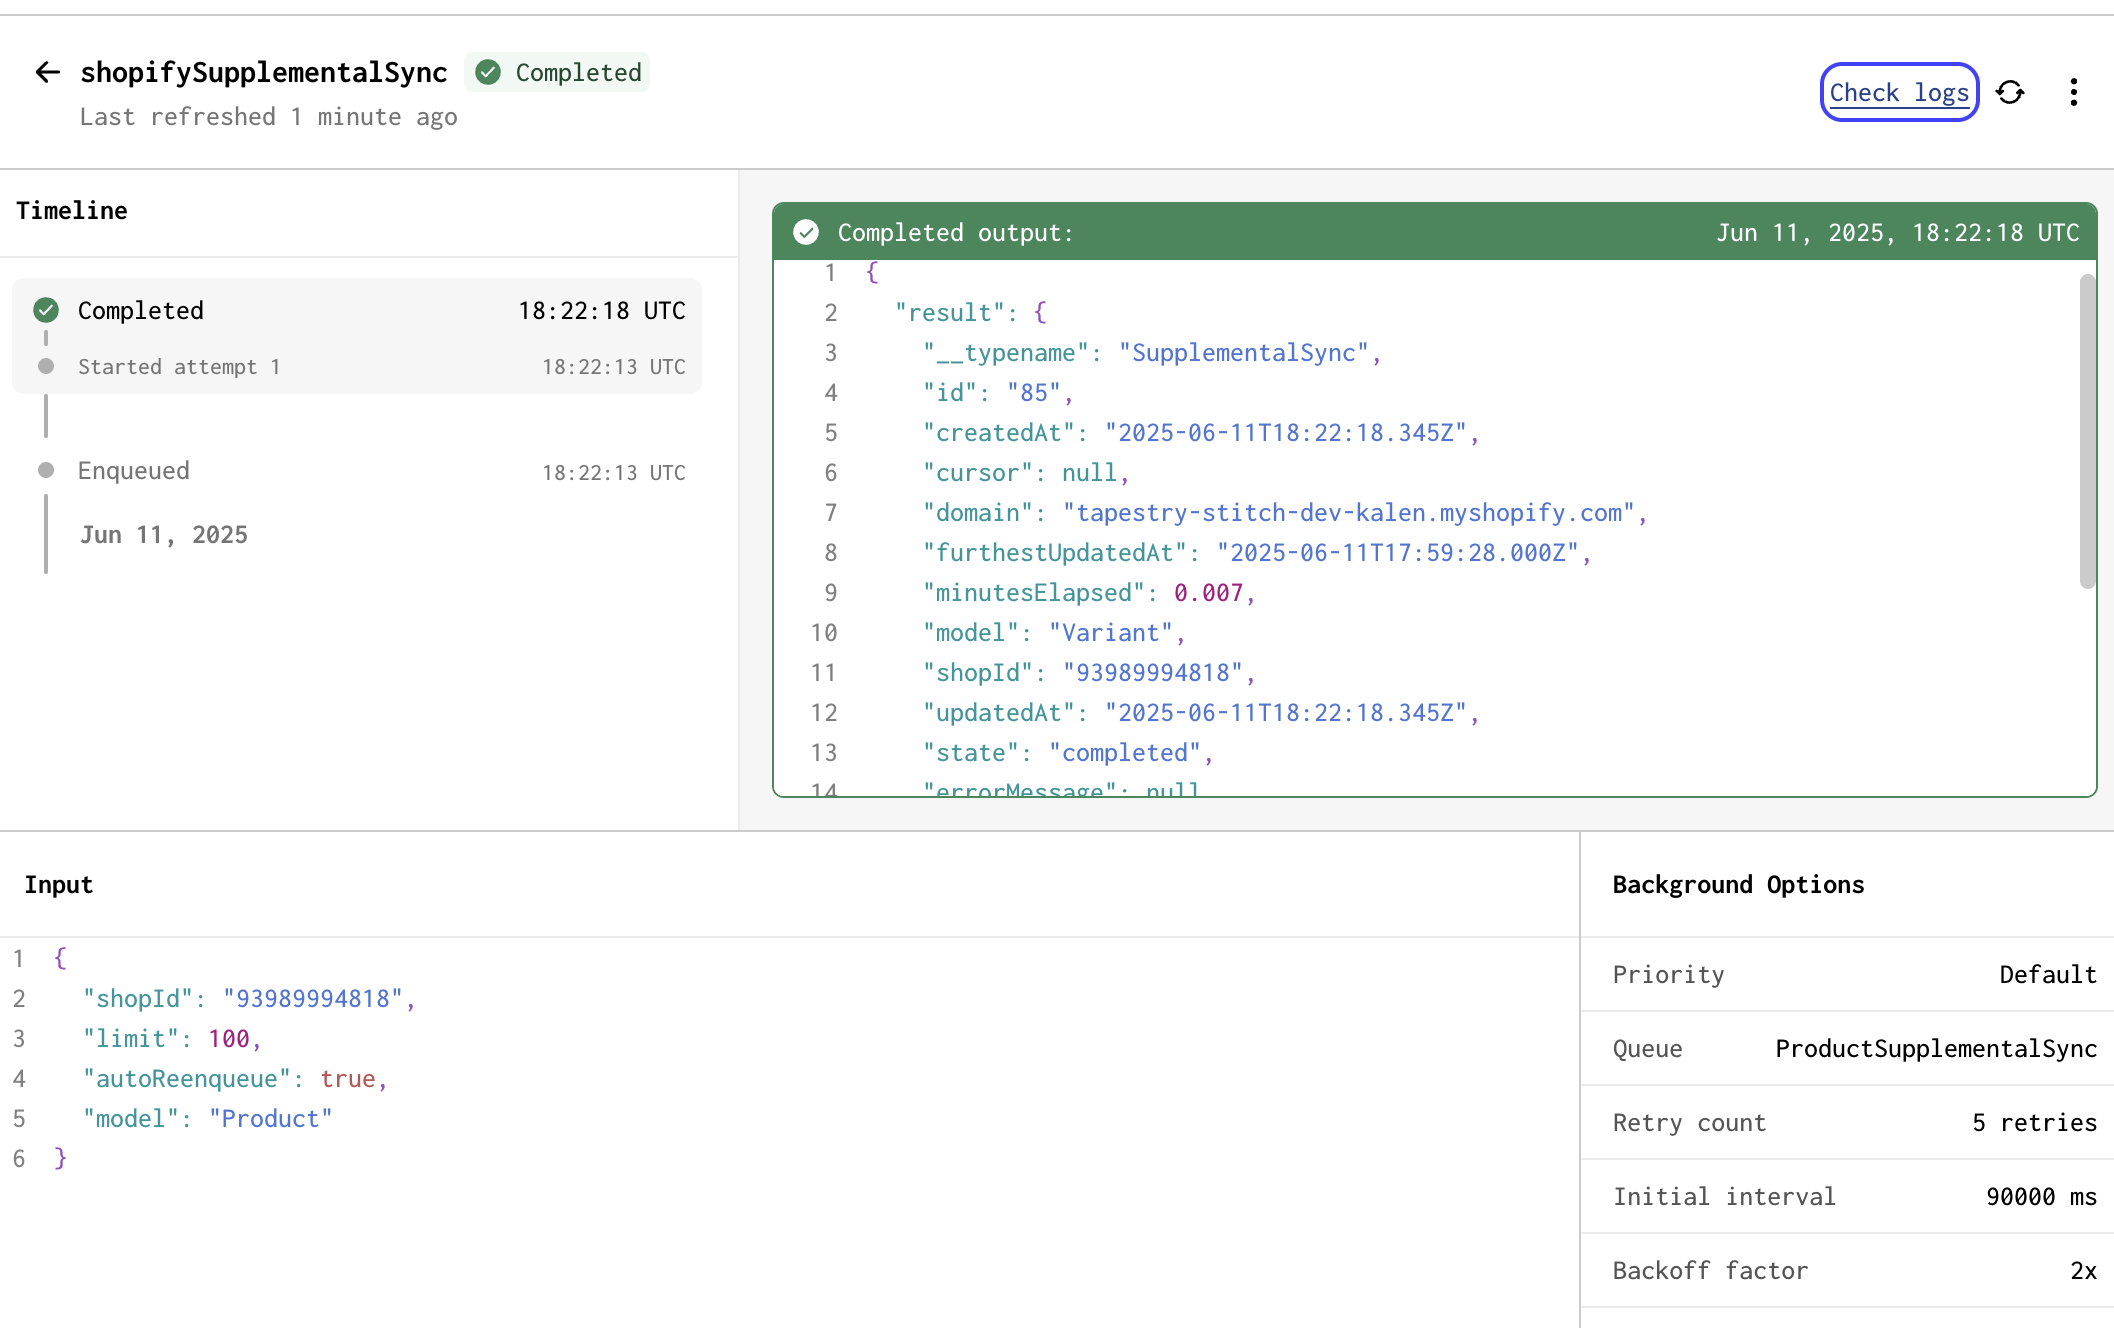Click the check icon in Completed output header

pos(806,232)
